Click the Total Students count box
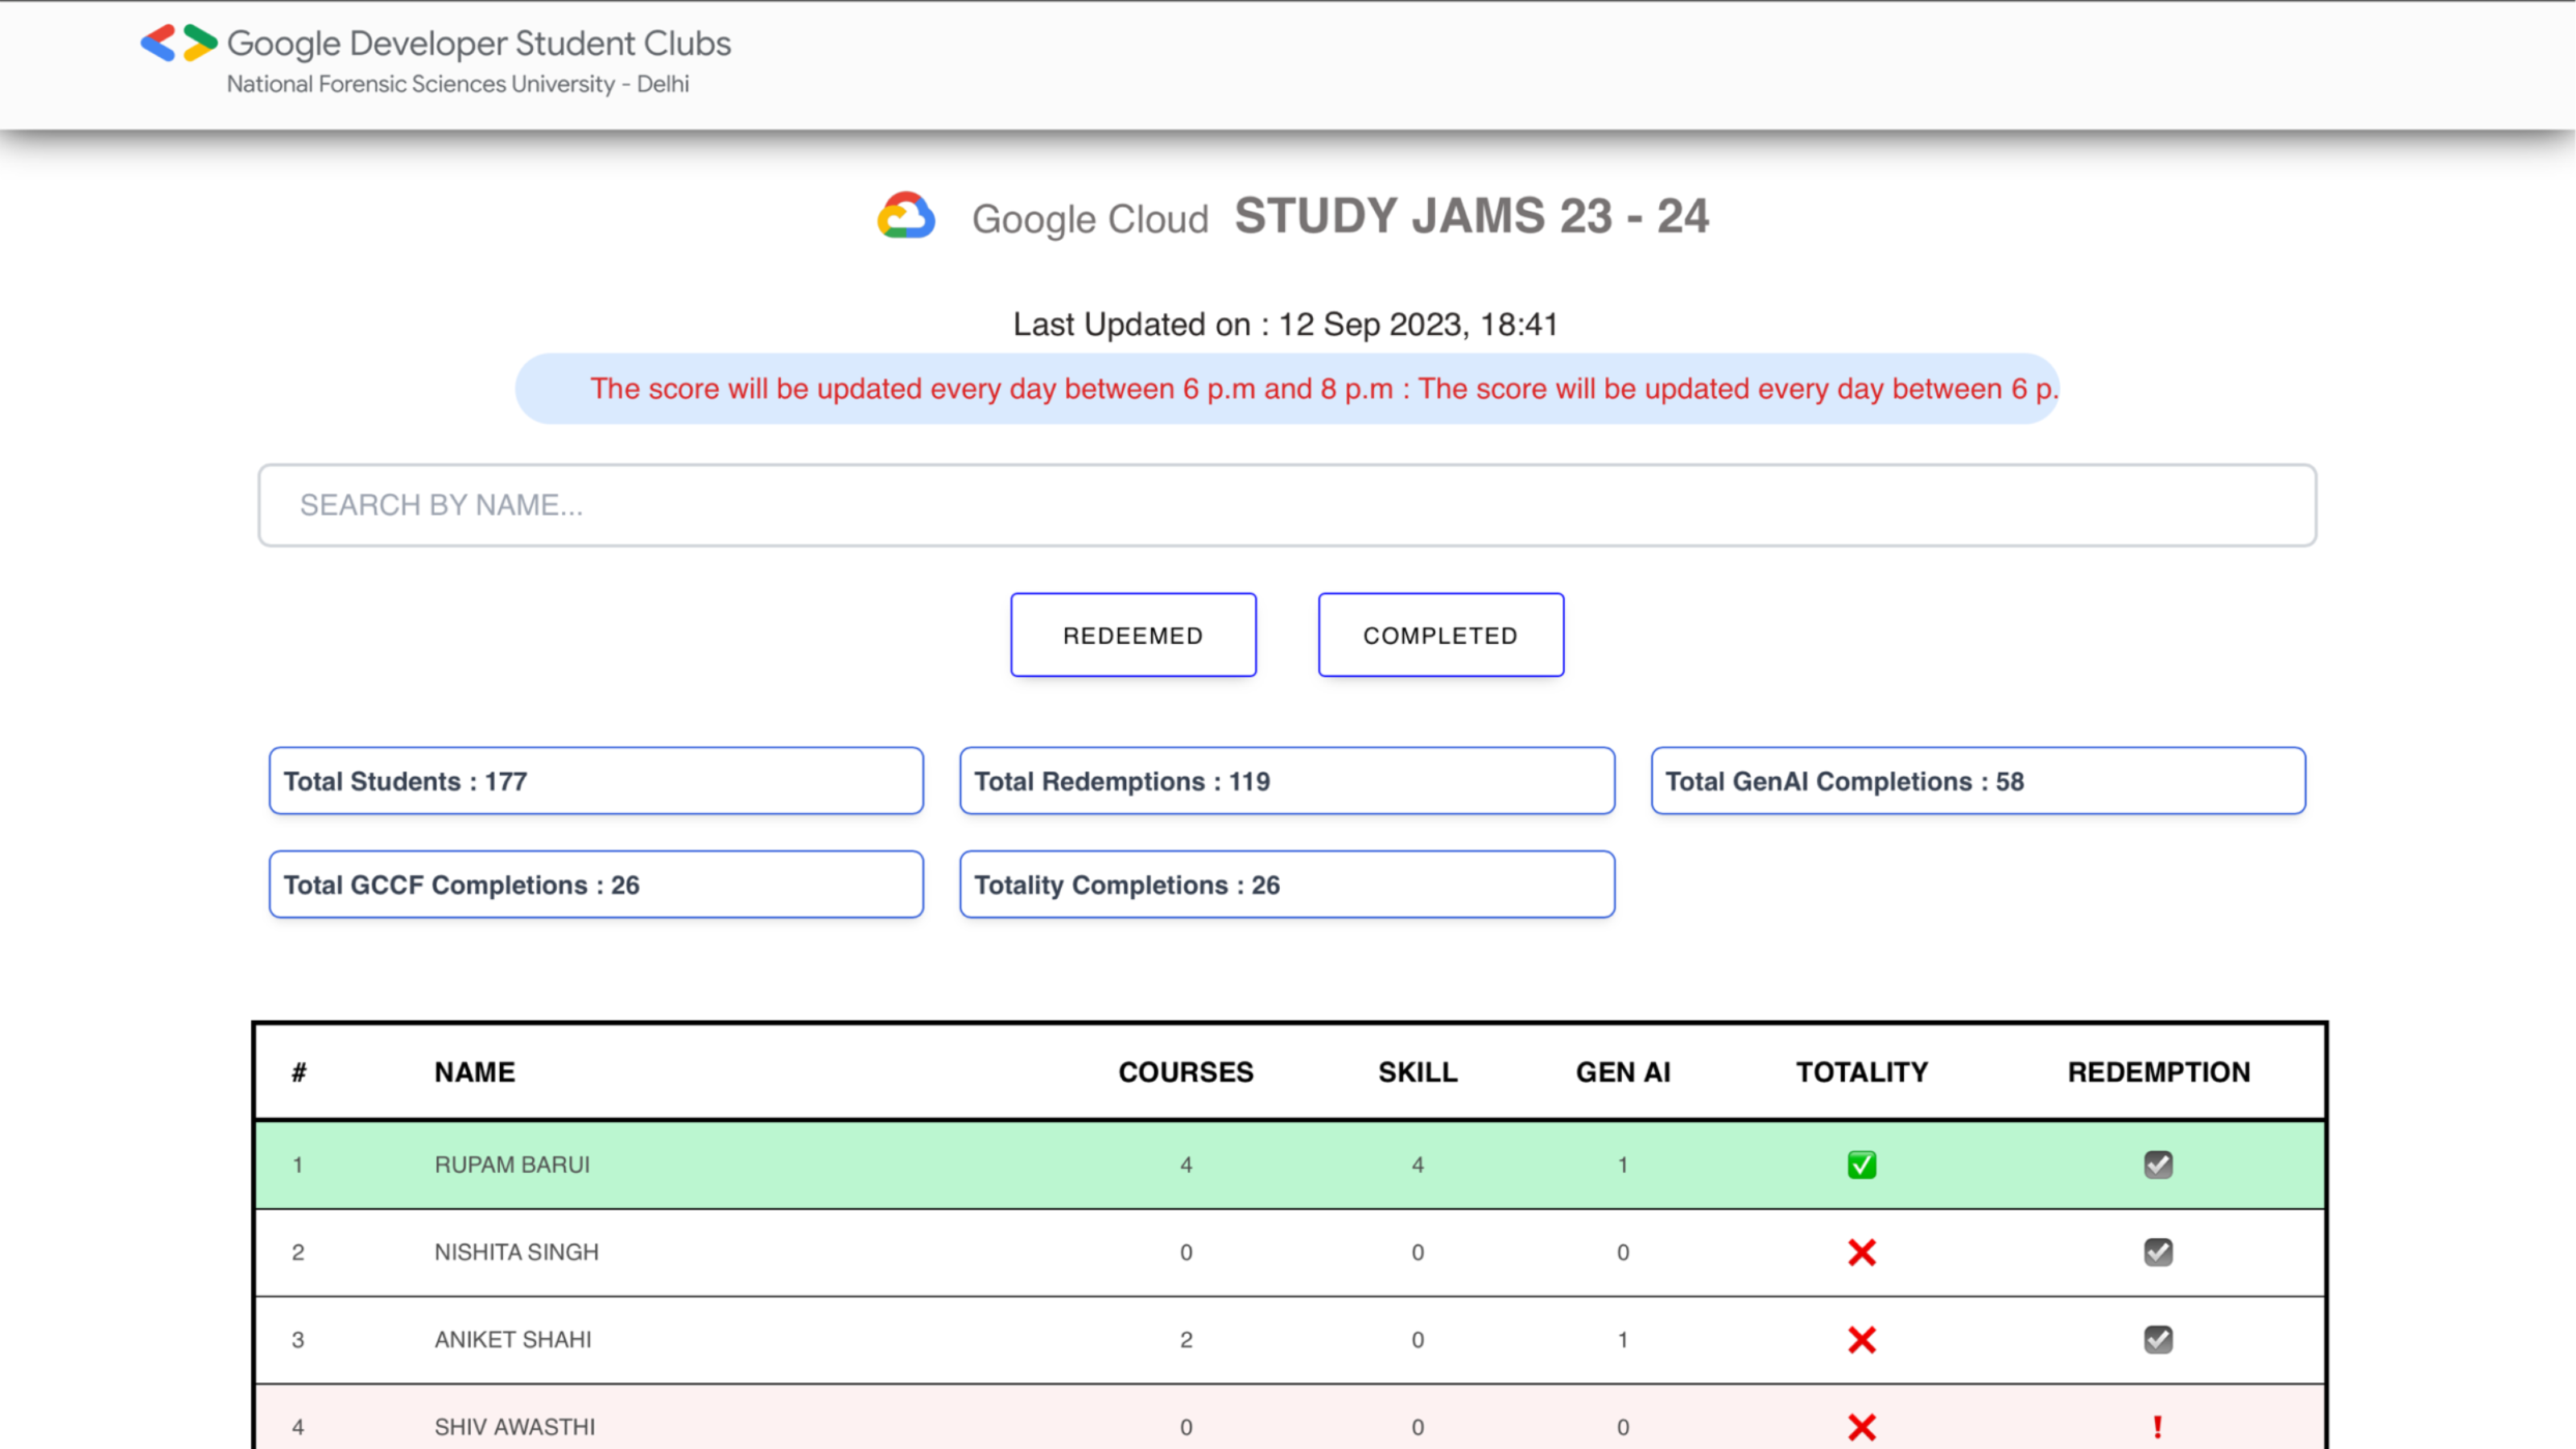Viewport: 2576px width, 1449px height. coord(595,781)
